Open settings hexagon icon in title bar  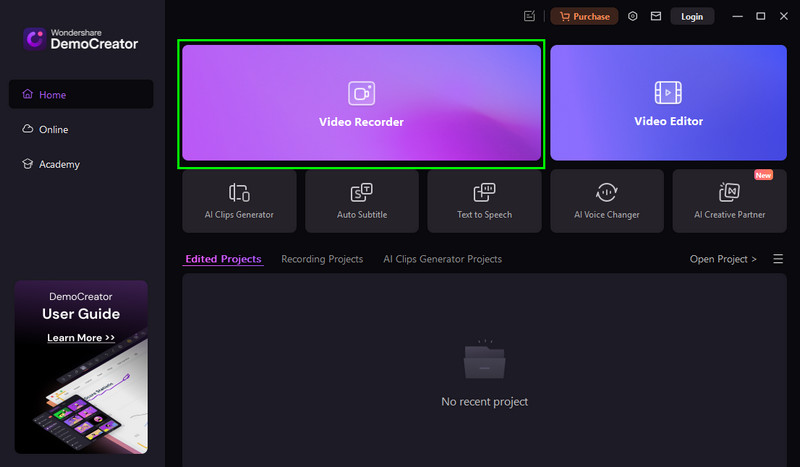point(633,16)
